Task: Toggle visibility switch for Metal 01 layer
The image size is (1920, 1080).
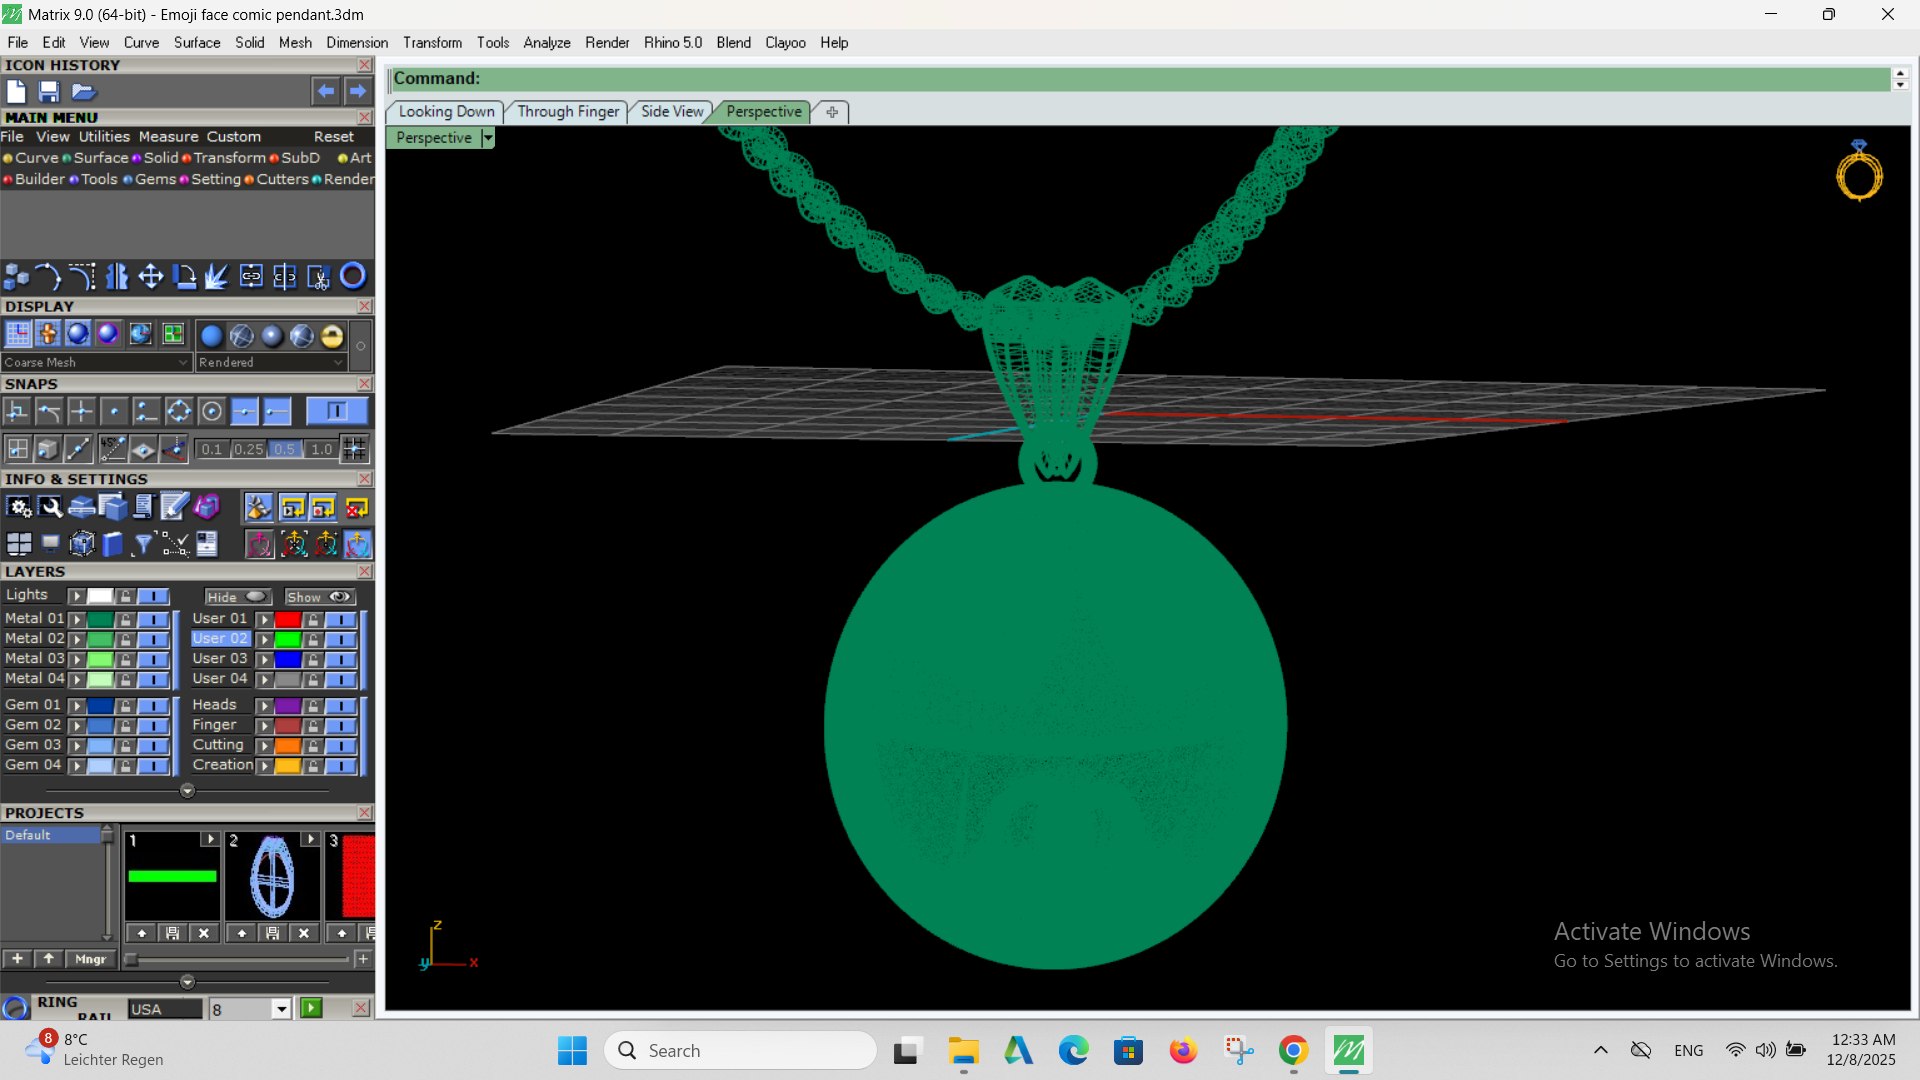Action: [x=153, y=619]
